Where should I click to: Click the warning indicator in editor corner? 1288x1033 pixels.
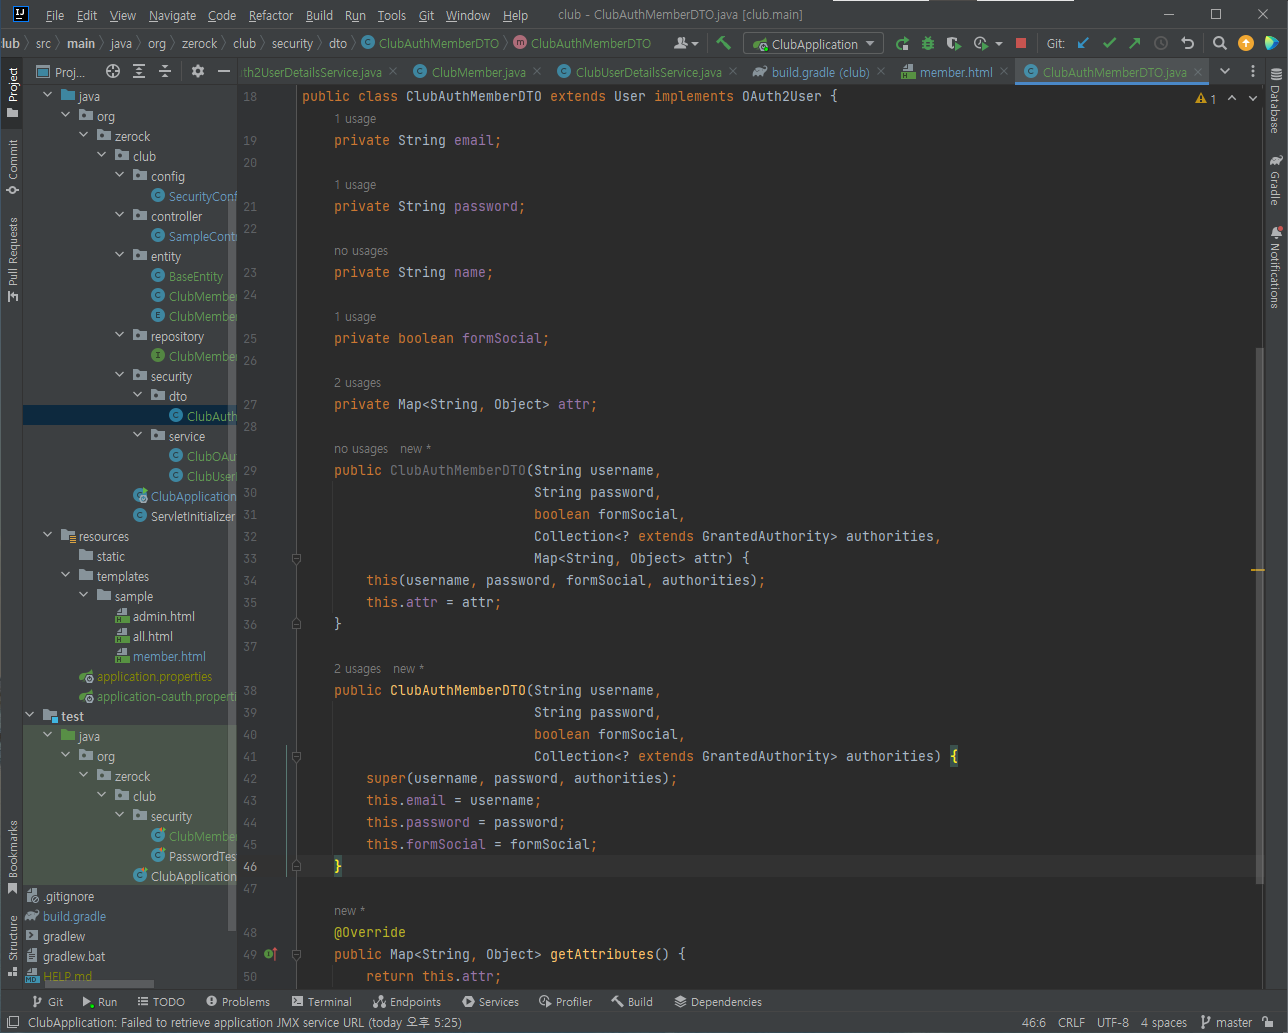click(x=1206, y=98)
